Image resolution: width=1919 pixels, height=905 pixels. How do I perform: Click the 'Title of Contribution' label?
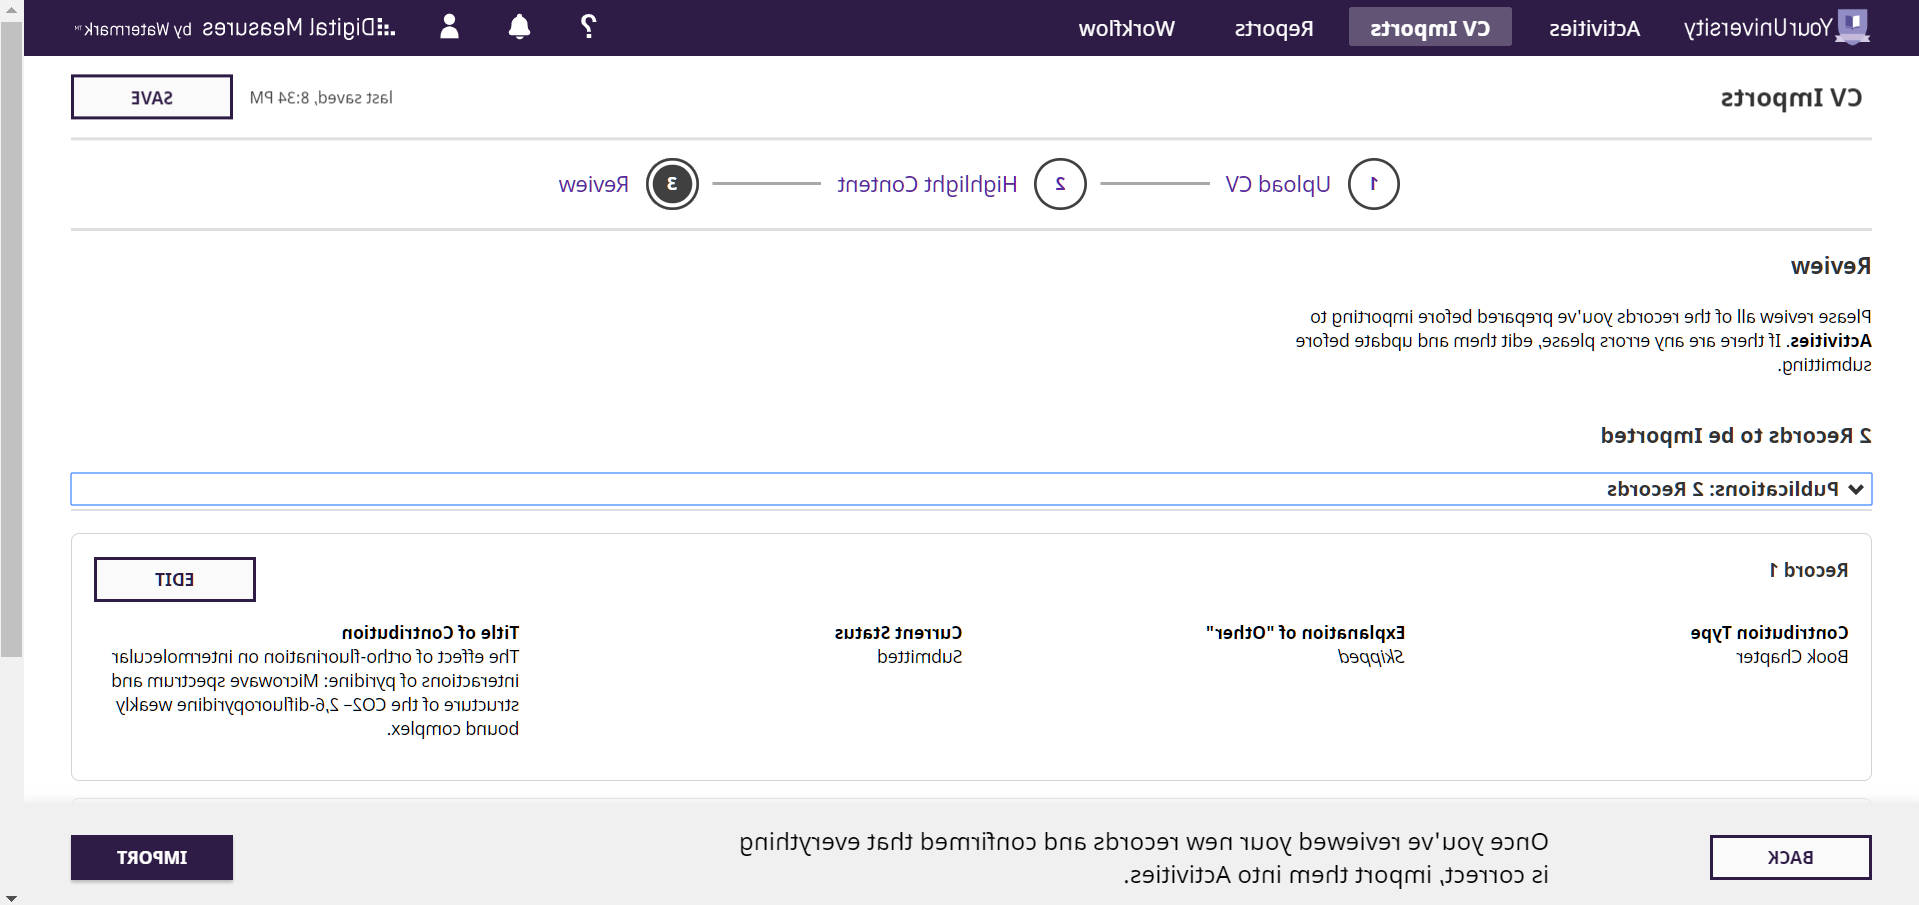tap(431, 633)
